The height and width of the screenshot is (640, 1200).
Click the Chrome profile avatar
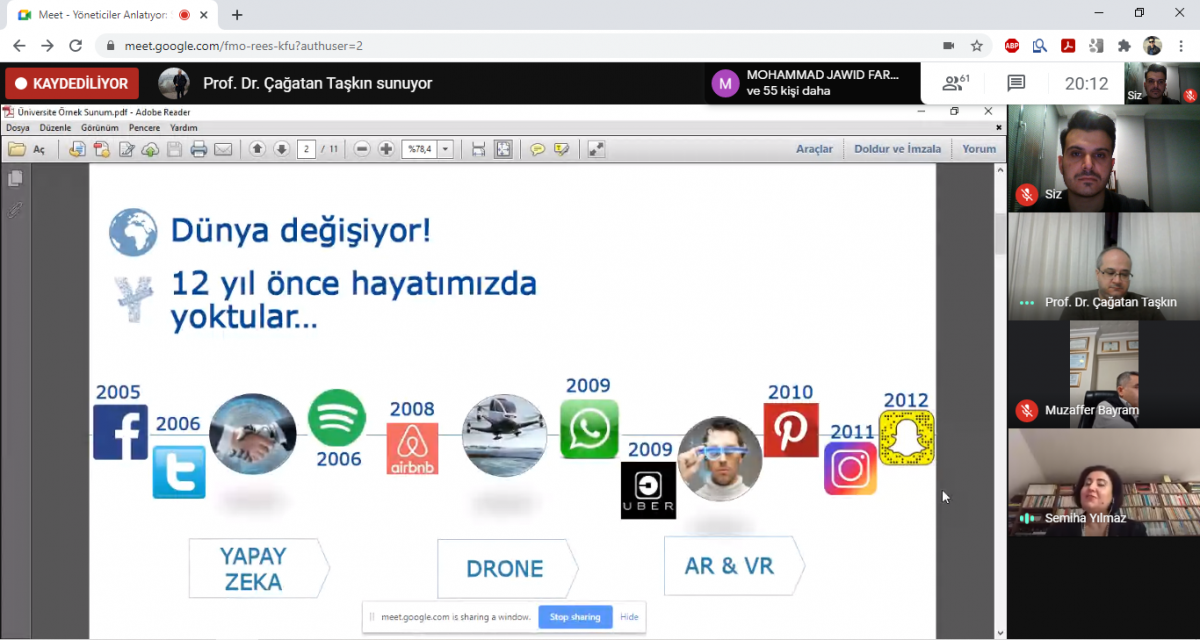(x=1153, y=46)
